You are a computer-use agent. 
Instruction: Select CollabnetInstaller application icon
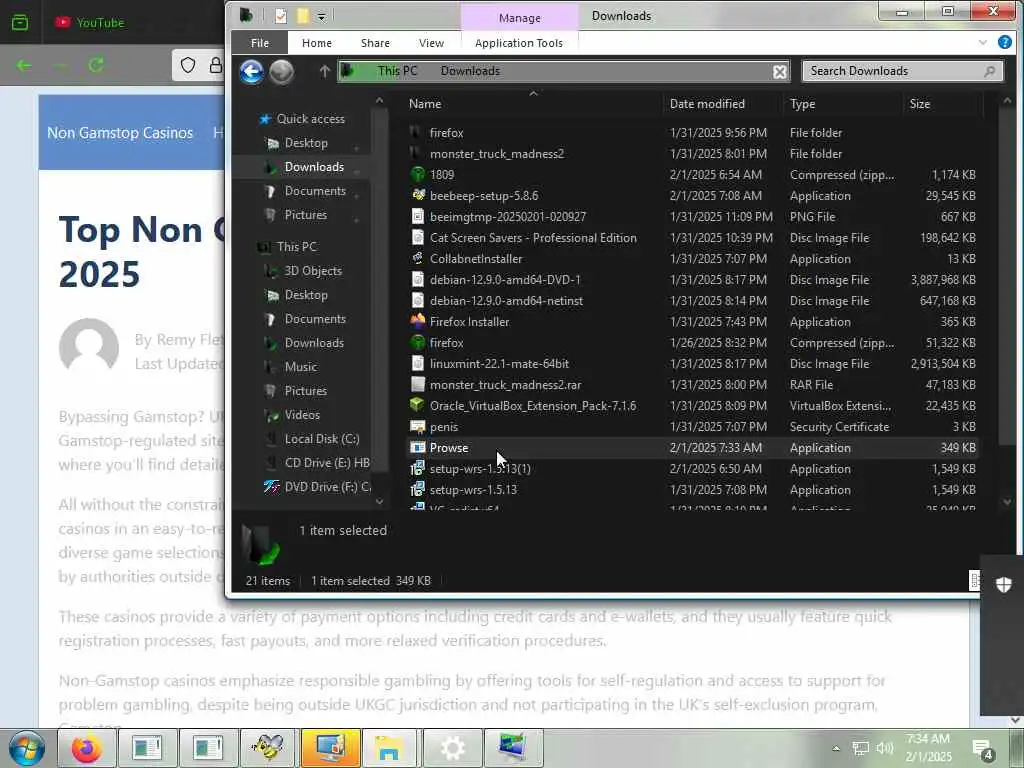click(418, 259)
